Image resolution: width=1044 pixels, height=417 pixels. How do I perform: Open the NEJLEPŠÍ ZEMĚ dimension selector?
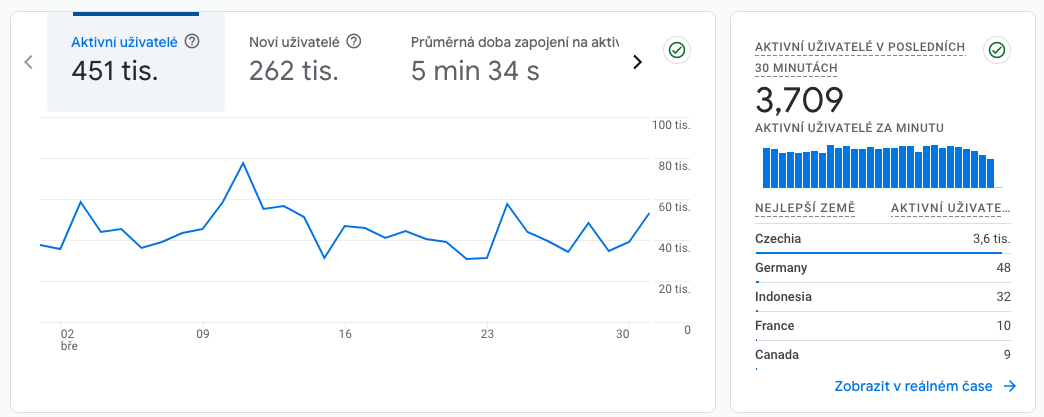805,209
